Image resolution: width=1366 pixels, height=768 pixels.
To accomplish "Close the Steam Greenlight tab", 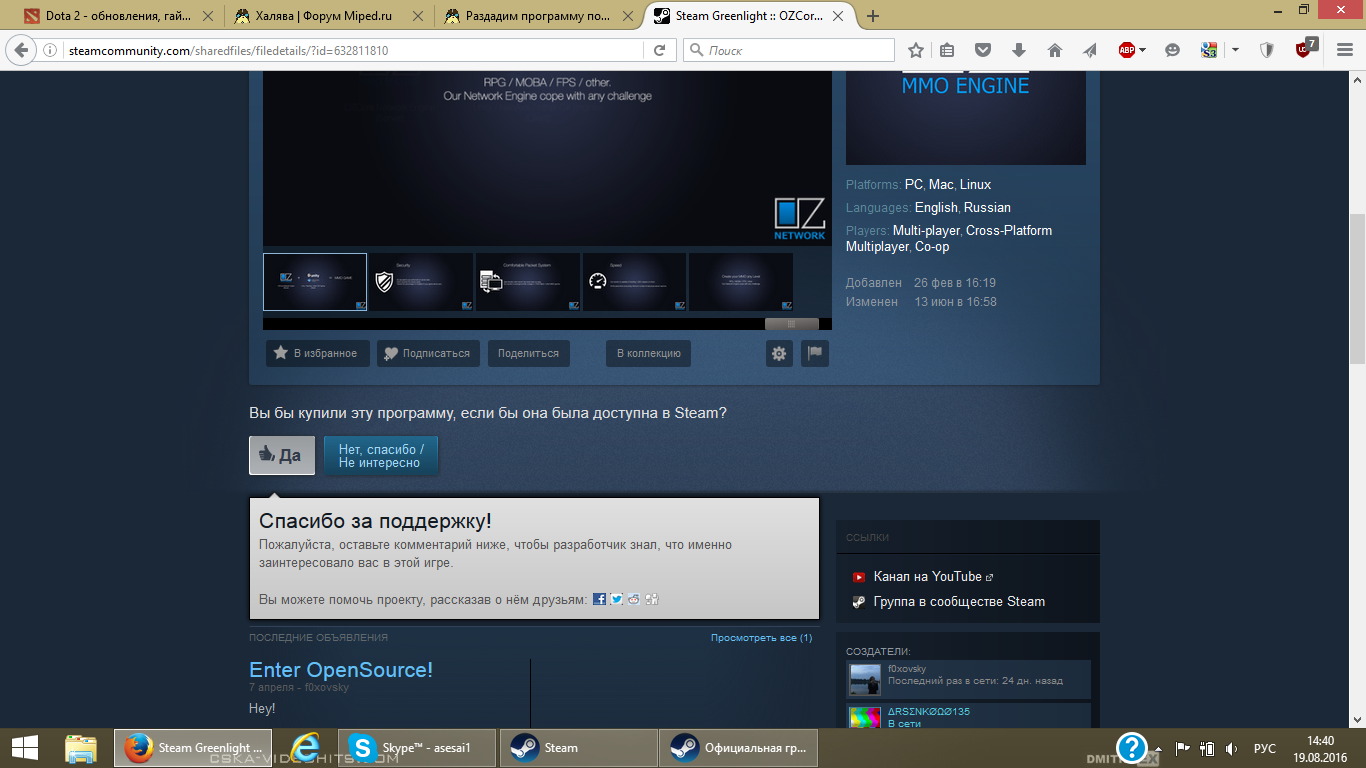I will click(838, 16).
